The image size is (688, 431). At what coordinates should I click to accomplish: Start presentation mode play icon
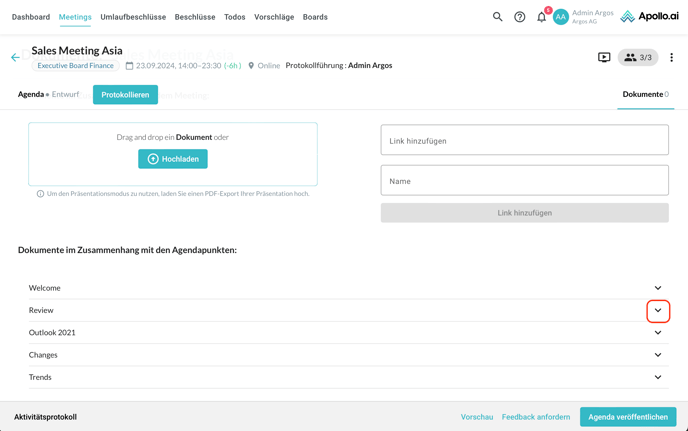(604, 58)
